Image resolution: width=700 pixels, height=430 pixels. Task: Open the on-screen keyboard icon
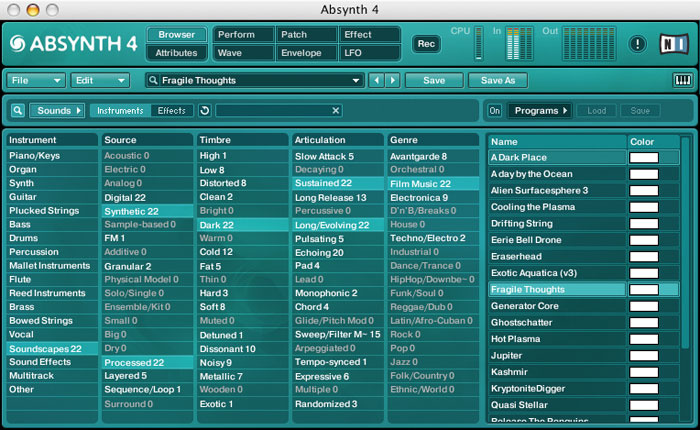[682, 80]
